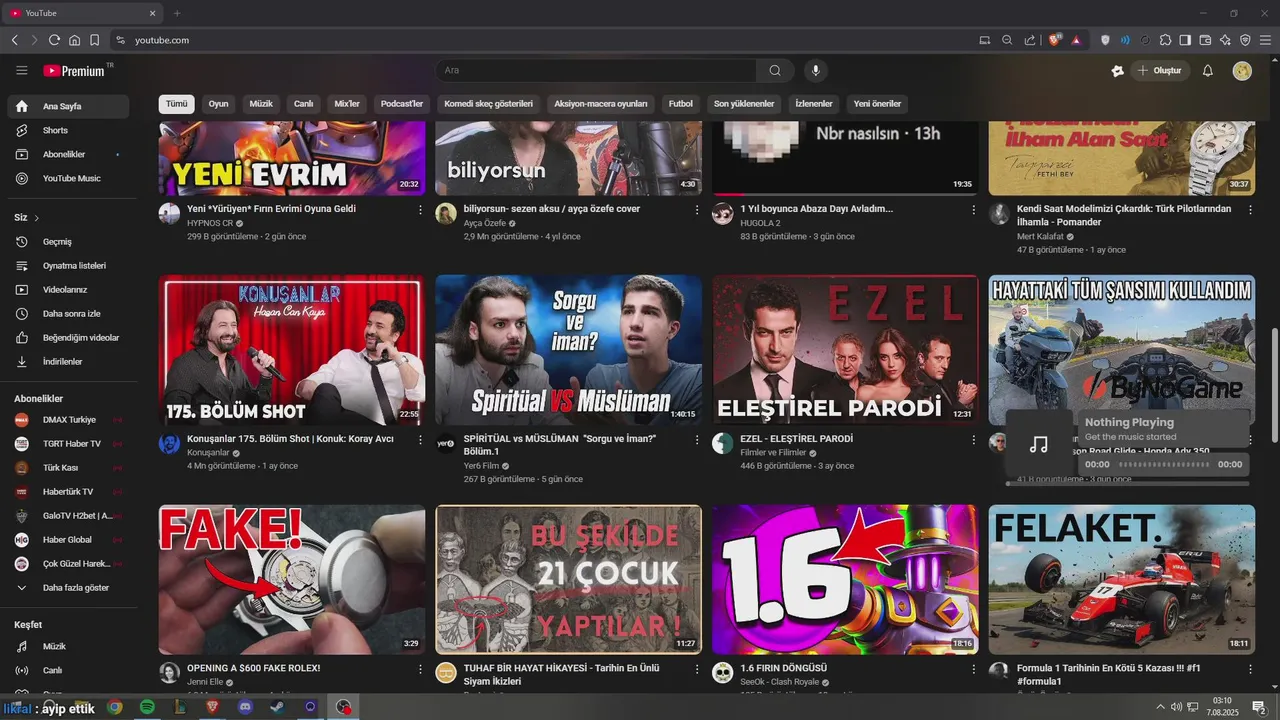Expand the Siz section chevron
The image size is (1280, 720).
(37, 218)
